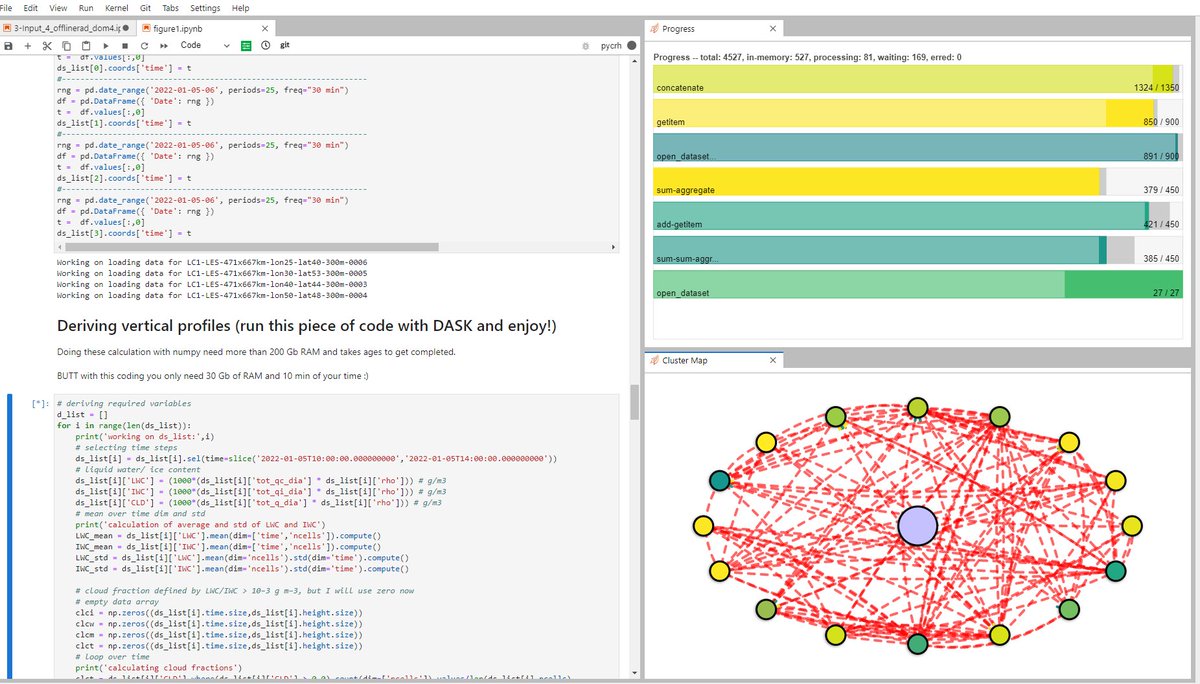Open the Run menu

coord(86,8)
